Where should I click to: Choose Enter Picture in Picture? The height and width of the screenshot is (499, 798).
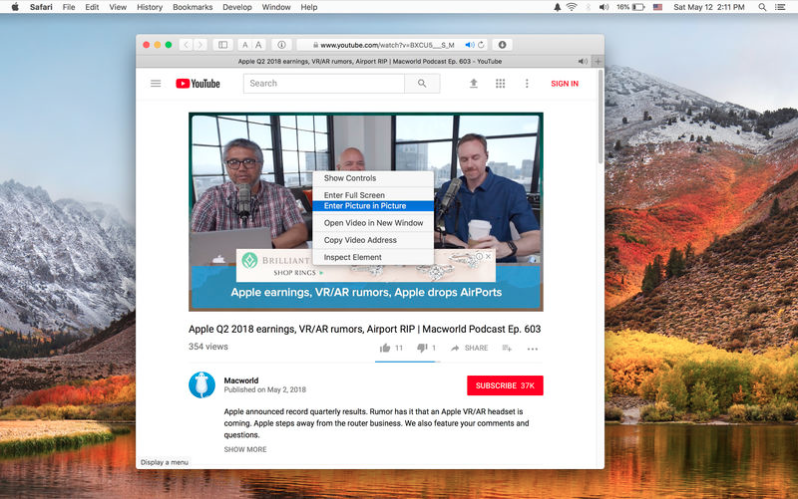tap(373, 206)
